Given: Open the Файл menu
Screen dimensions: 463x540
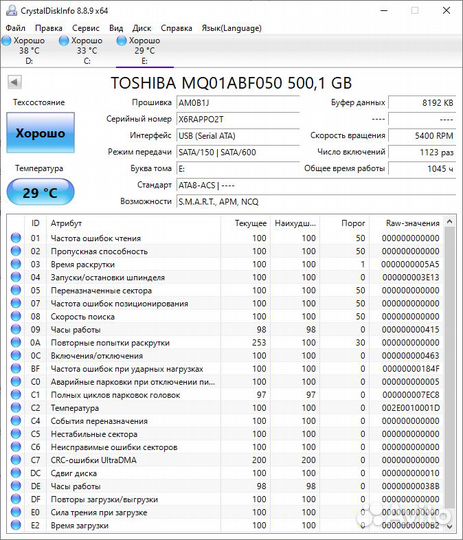Looking at the screenshot, I should pyautogui.click(x=15, y=28).
